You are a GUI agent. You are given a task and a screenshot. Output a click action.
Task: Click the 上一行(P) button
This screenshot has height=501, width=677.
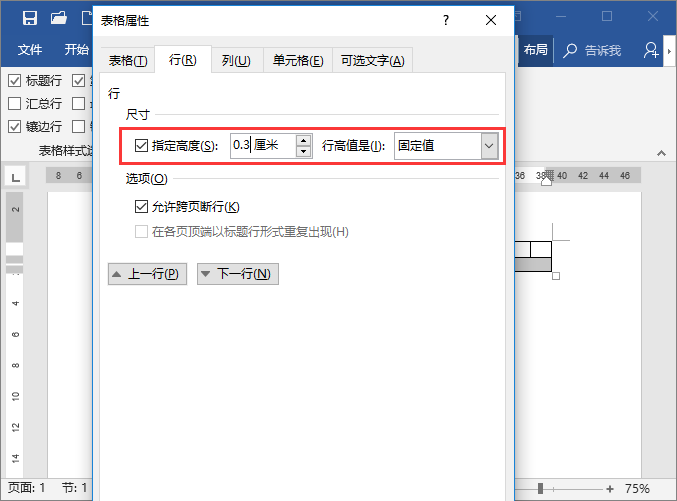147,274
